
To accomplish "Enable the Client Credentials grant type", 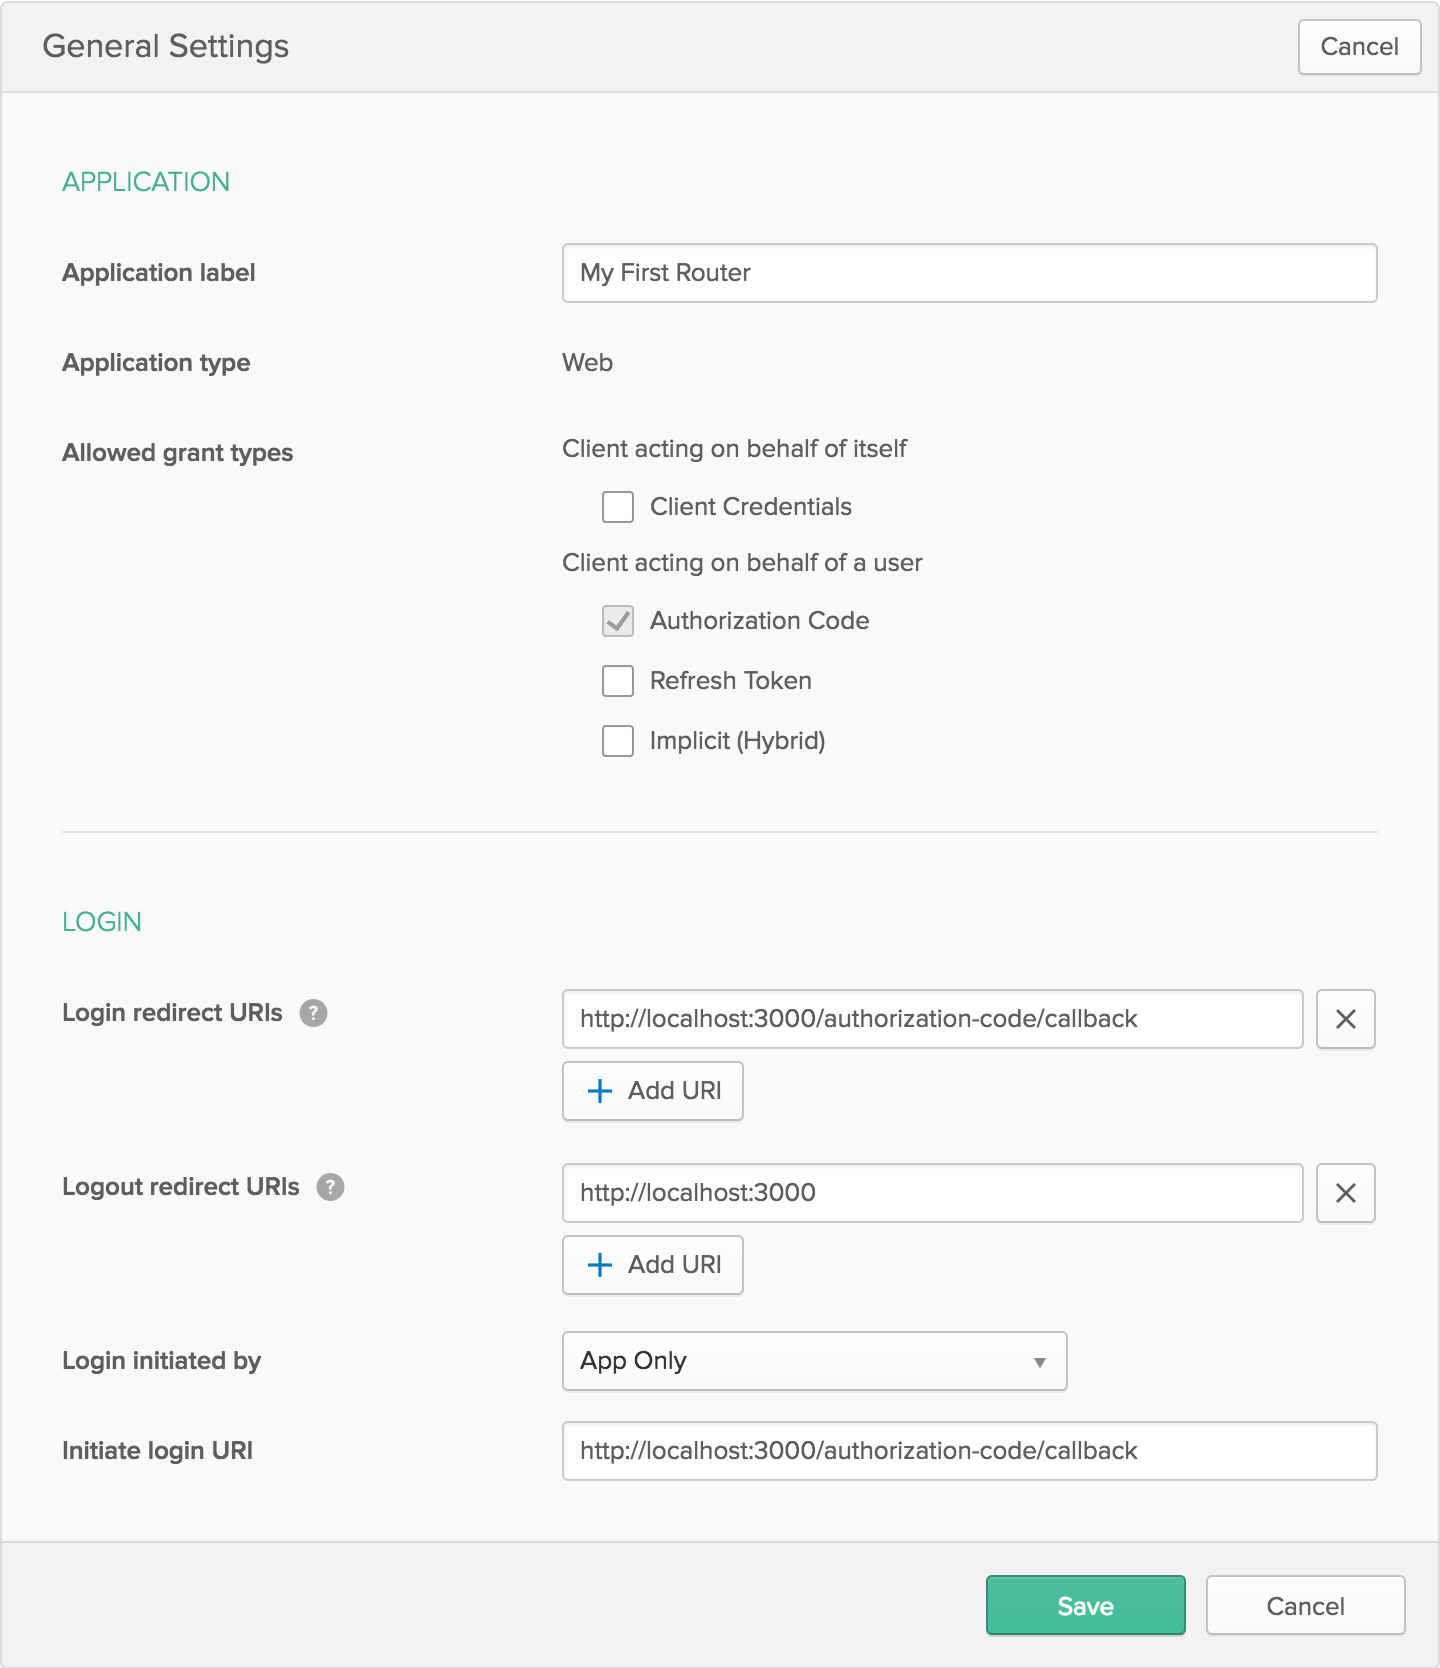I will [618, 507].
